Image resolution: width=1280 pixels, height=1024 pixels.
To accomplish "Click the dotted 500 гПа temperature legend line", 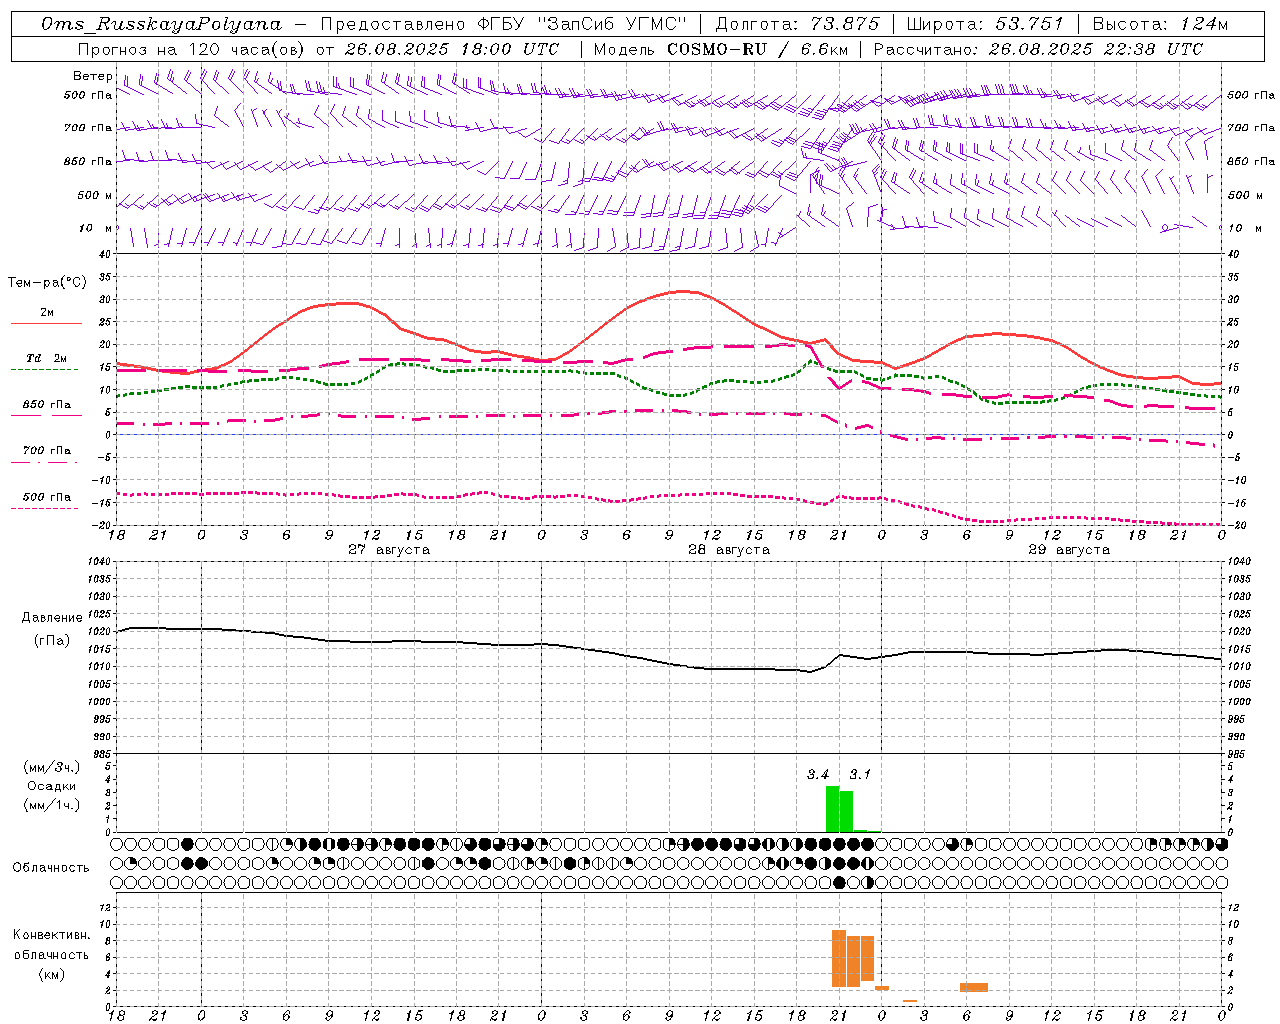I will tap(46, 508).
